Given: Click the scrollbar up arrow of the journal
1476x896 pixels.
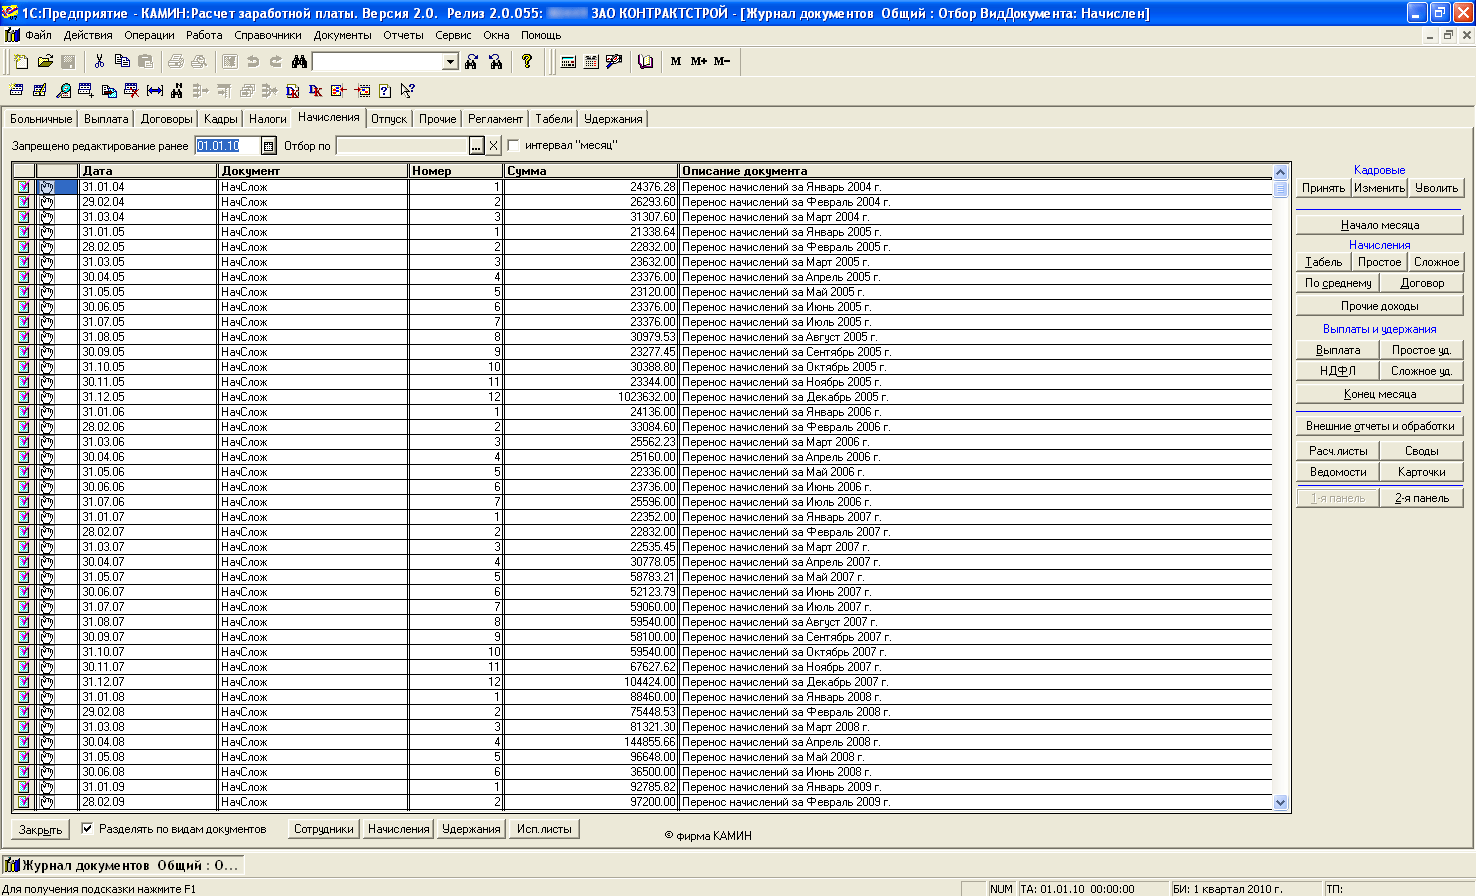Looking at the screenshot, I should click(1280, 172).
